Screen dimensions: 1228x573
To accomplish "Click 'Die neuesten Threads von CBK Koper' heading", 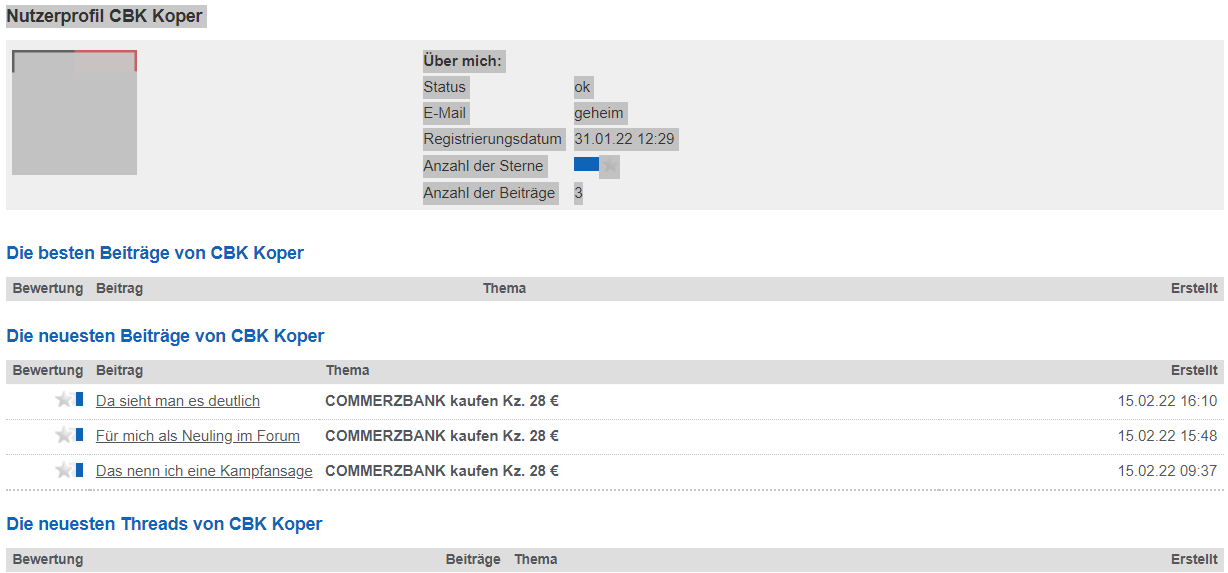I will click(164, 524).
